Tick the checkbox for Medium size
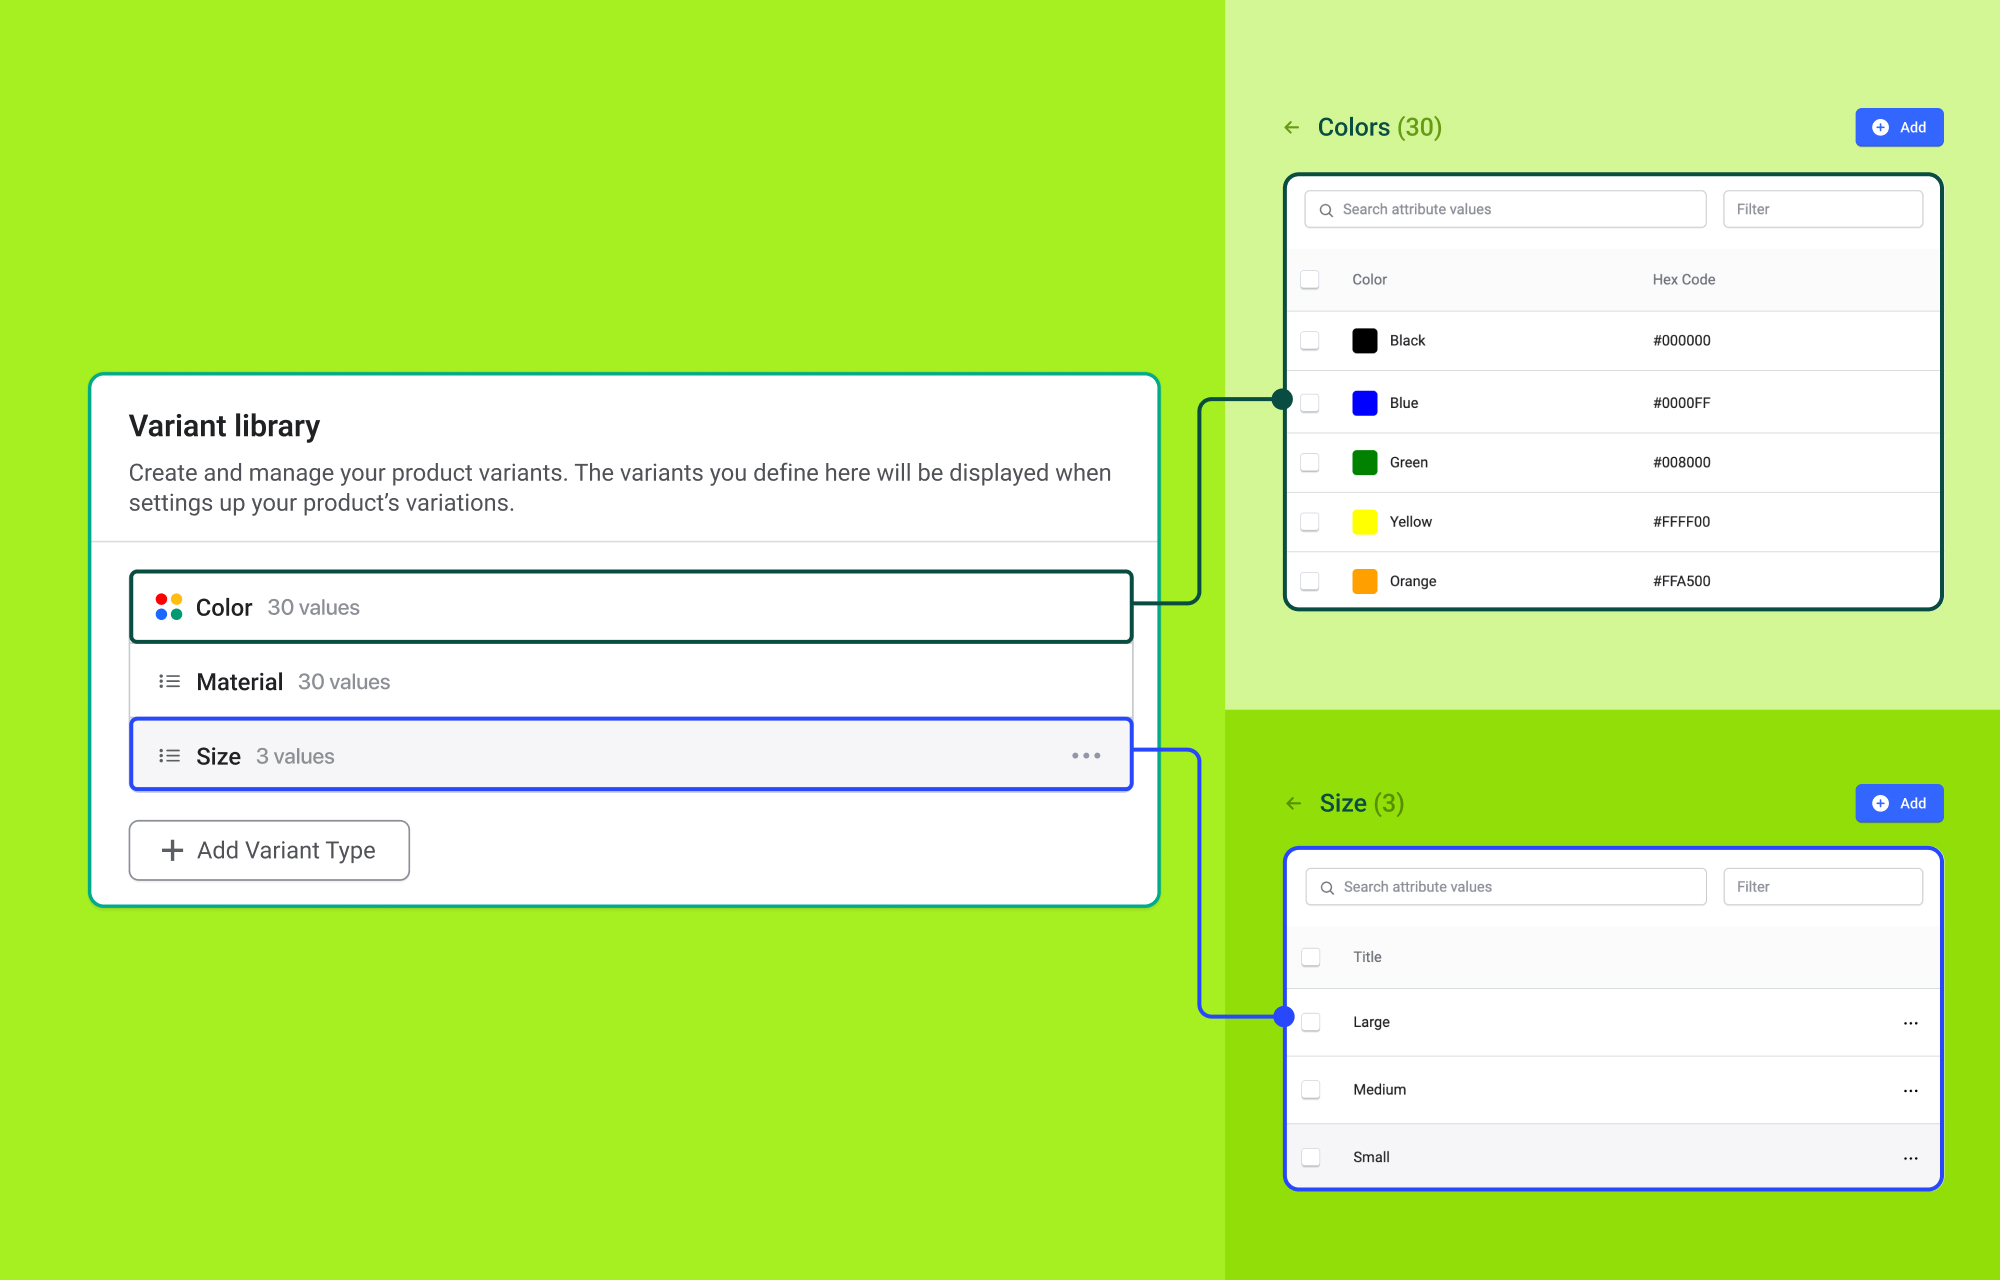The width and height of the screenshot is (2000, 1280). [1311, 1090]
